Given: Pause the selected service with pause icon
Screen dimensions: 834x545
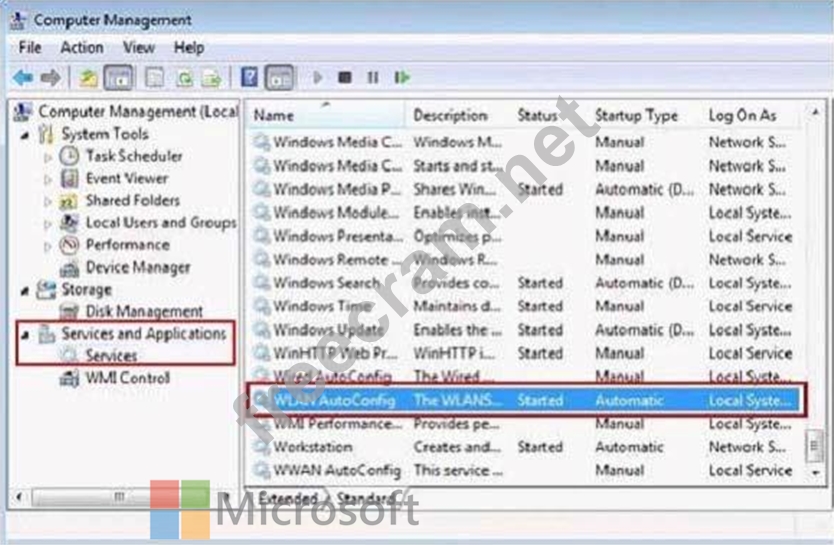Looking at the screenshot, I should click(373, 78).
